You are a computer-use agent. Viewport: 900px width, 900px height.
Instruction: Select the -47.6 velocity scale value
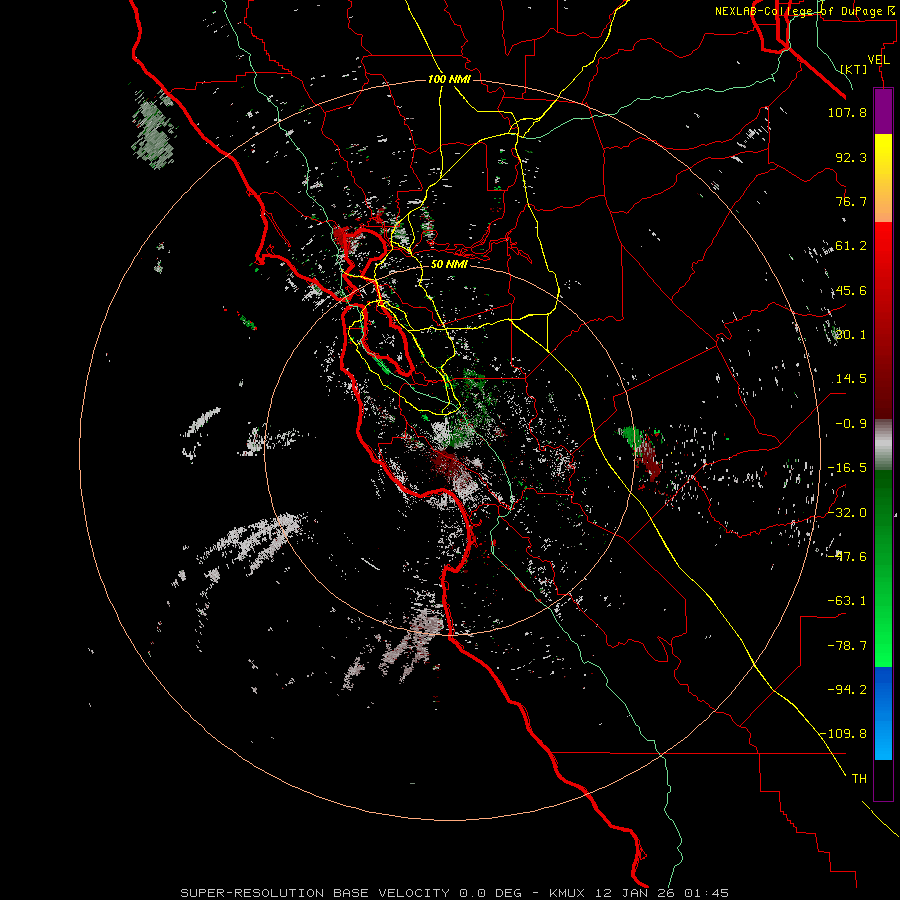pos(847,557)
